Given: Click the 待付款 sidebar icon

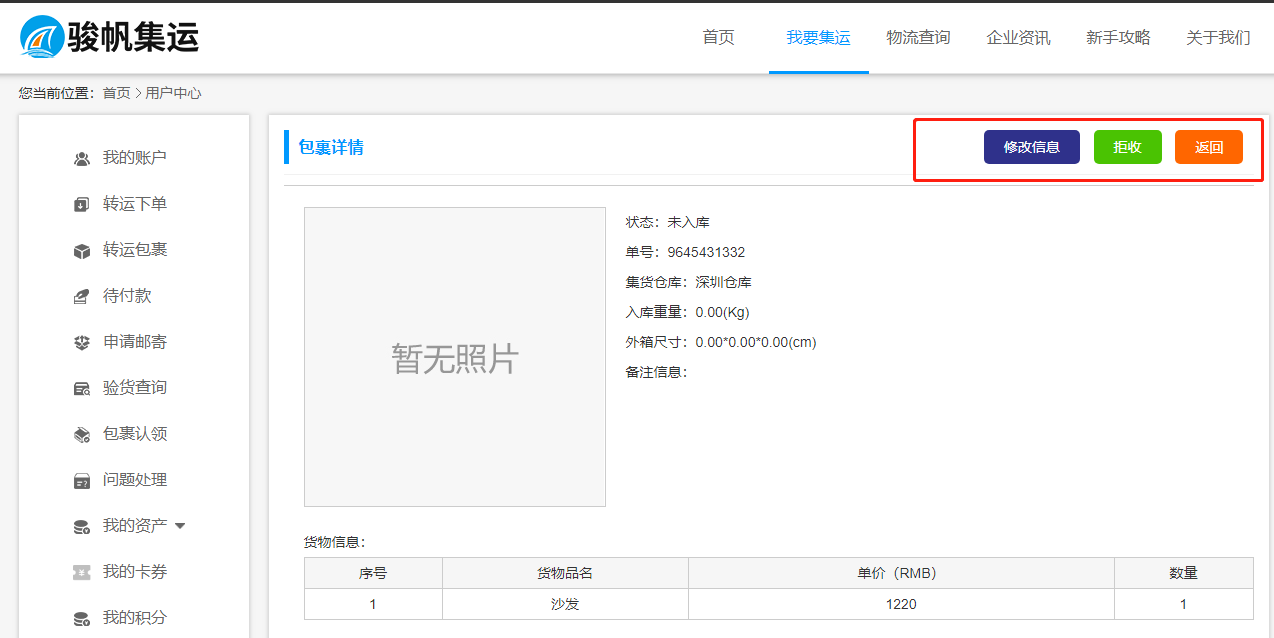Looking at the screenshot, I should click(82, 297).
